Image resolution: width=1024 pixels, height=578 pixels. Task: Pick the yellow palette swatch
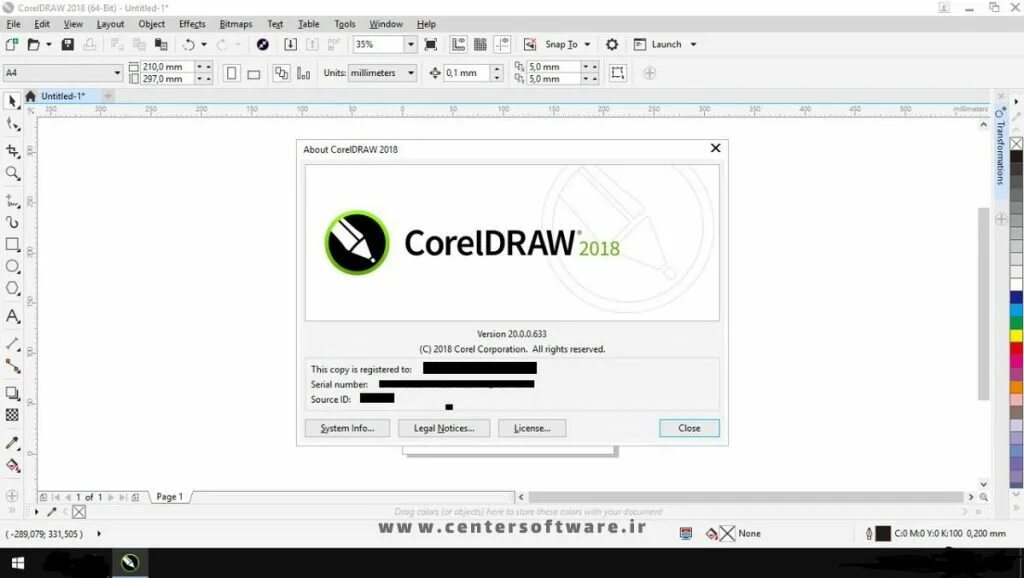pos(1017,336)
